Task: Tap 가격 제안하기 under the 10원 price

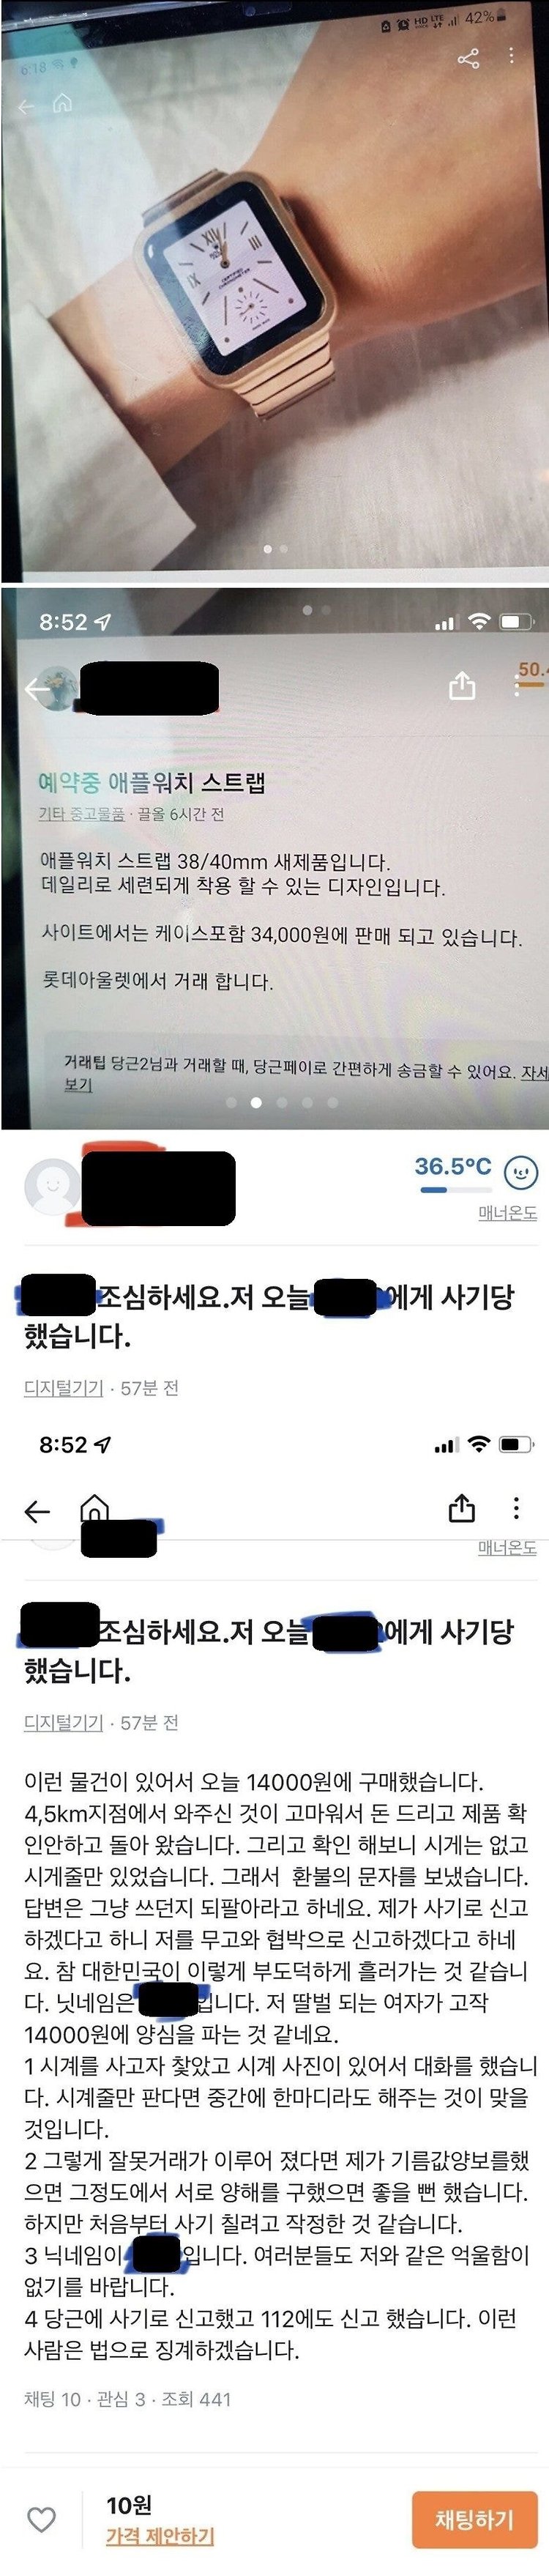Action: pyautogui.click(x=160, y=2536)
